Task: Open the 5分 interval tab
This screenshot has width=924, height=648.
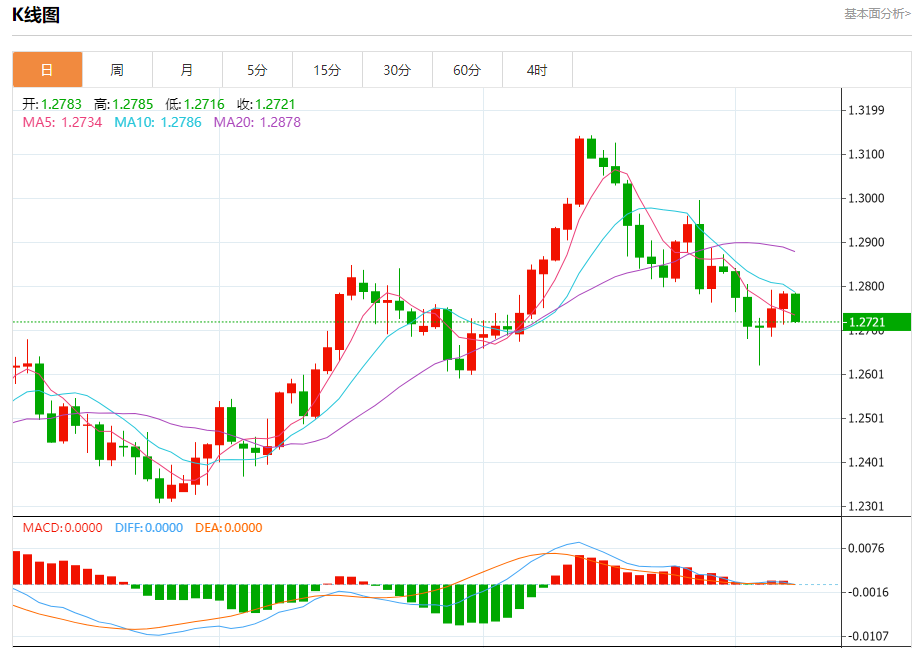Action: click(257, 70)
